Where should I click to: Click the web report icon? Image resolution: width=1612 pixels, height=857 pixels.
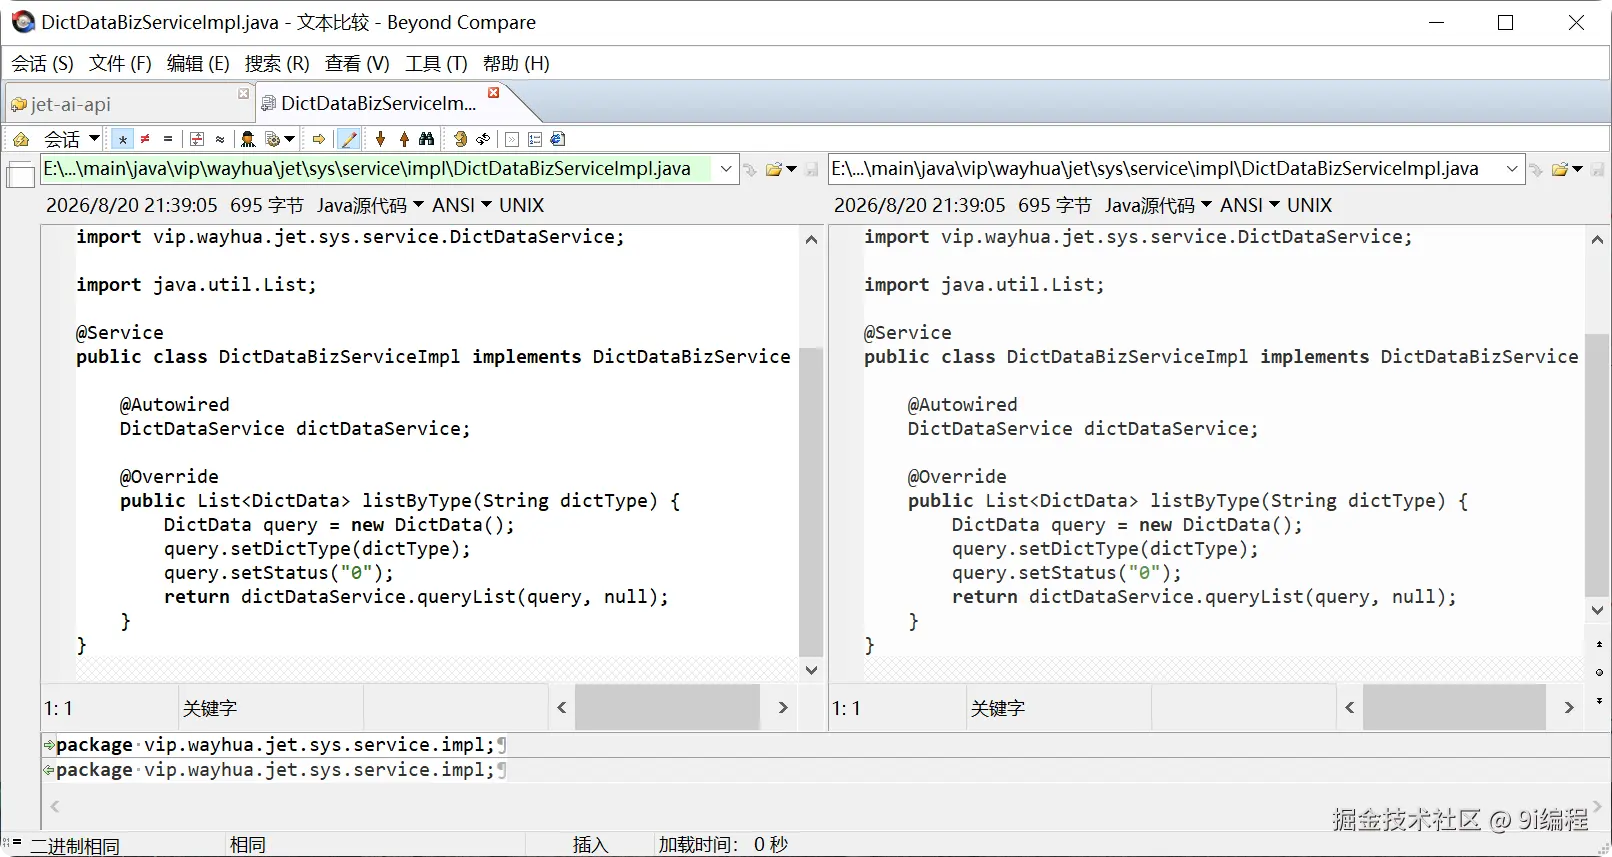558,139
